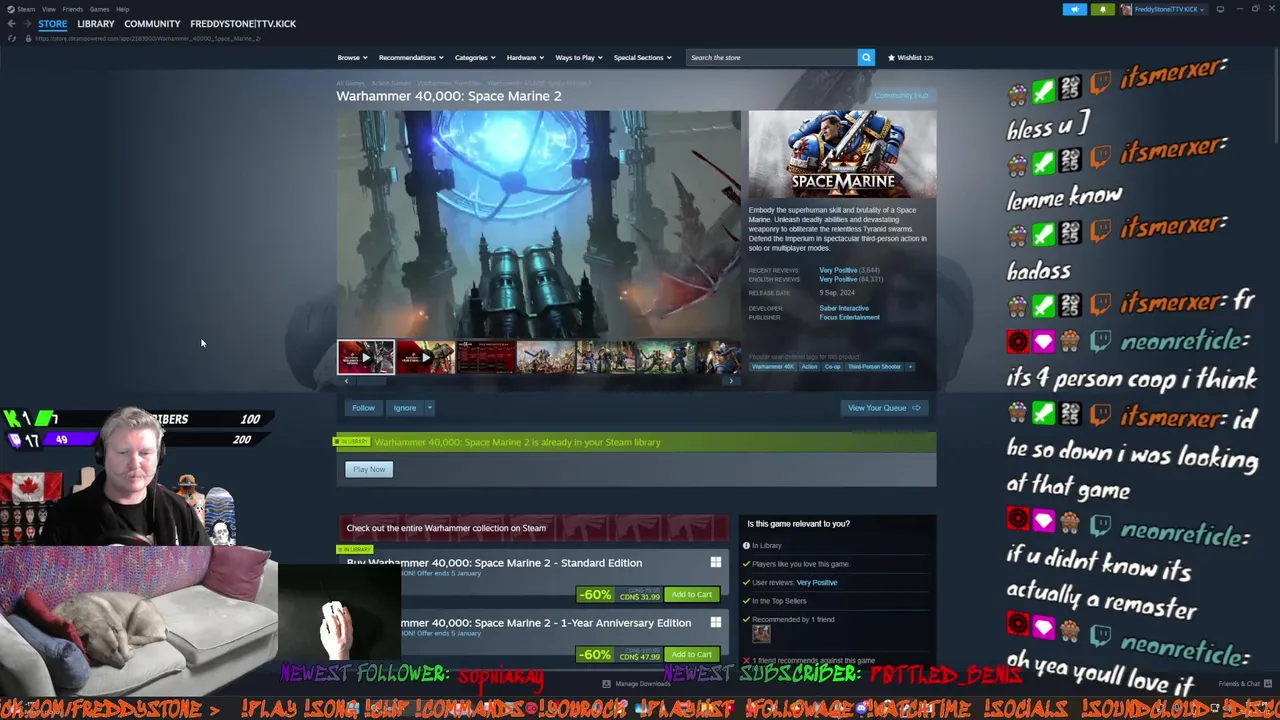Switch to the STORE tab
Viewport: 1280px width, 720px height.
click(x=53, y=24)
